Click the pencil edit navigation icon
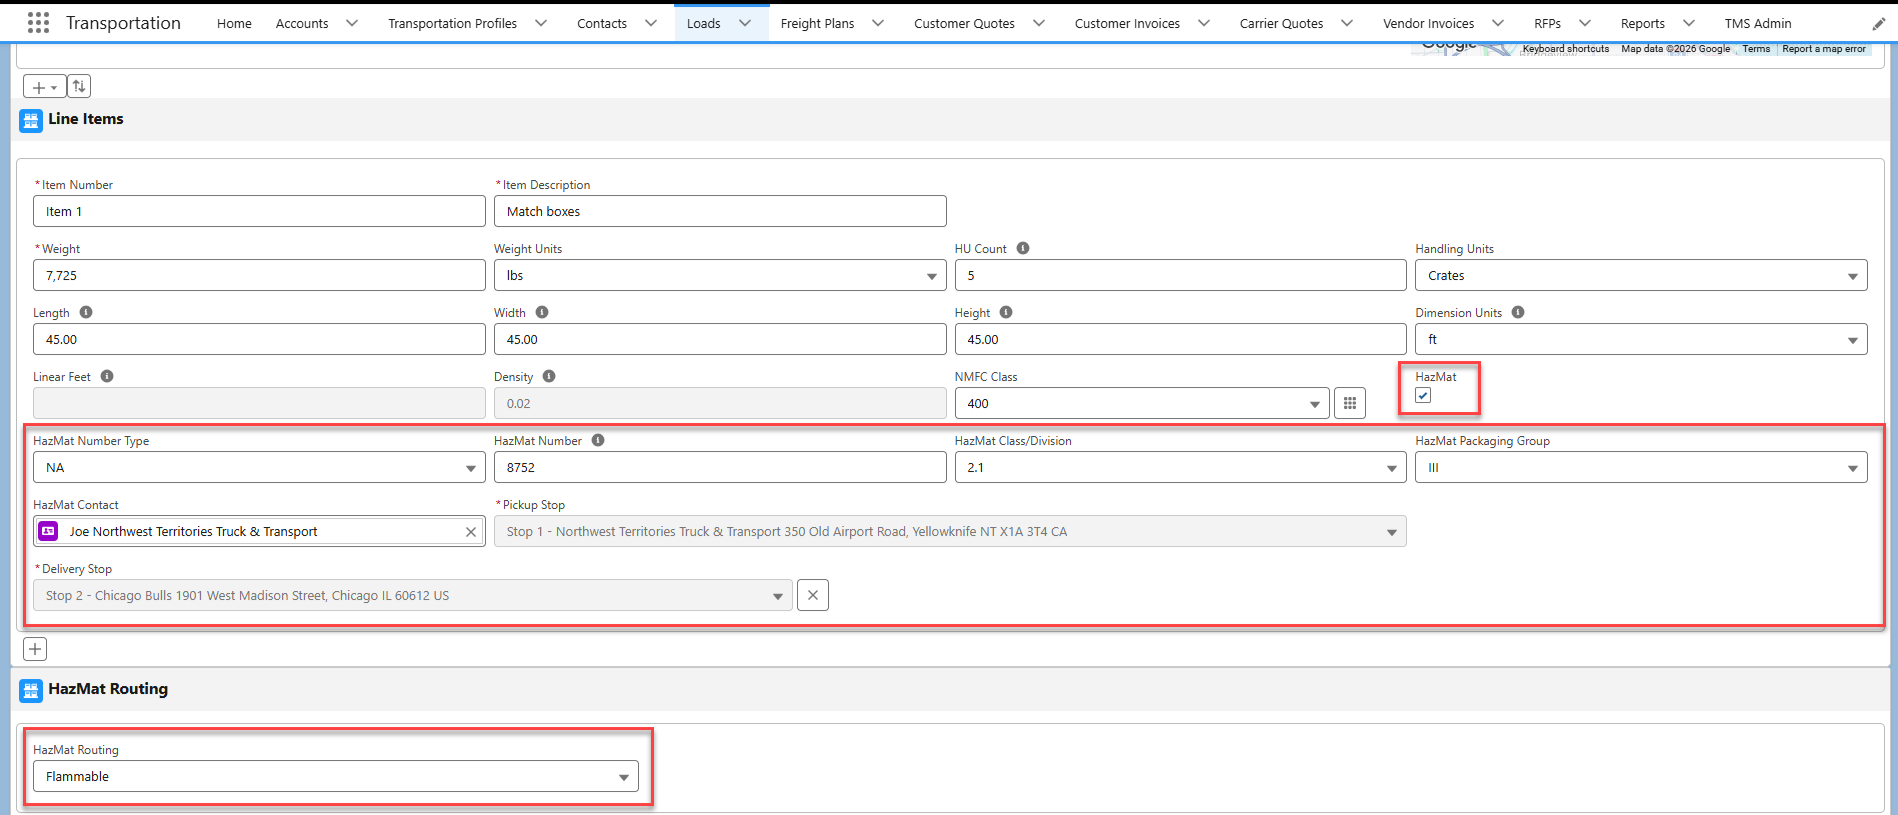1898x815 pixels. coord(1878,23)
